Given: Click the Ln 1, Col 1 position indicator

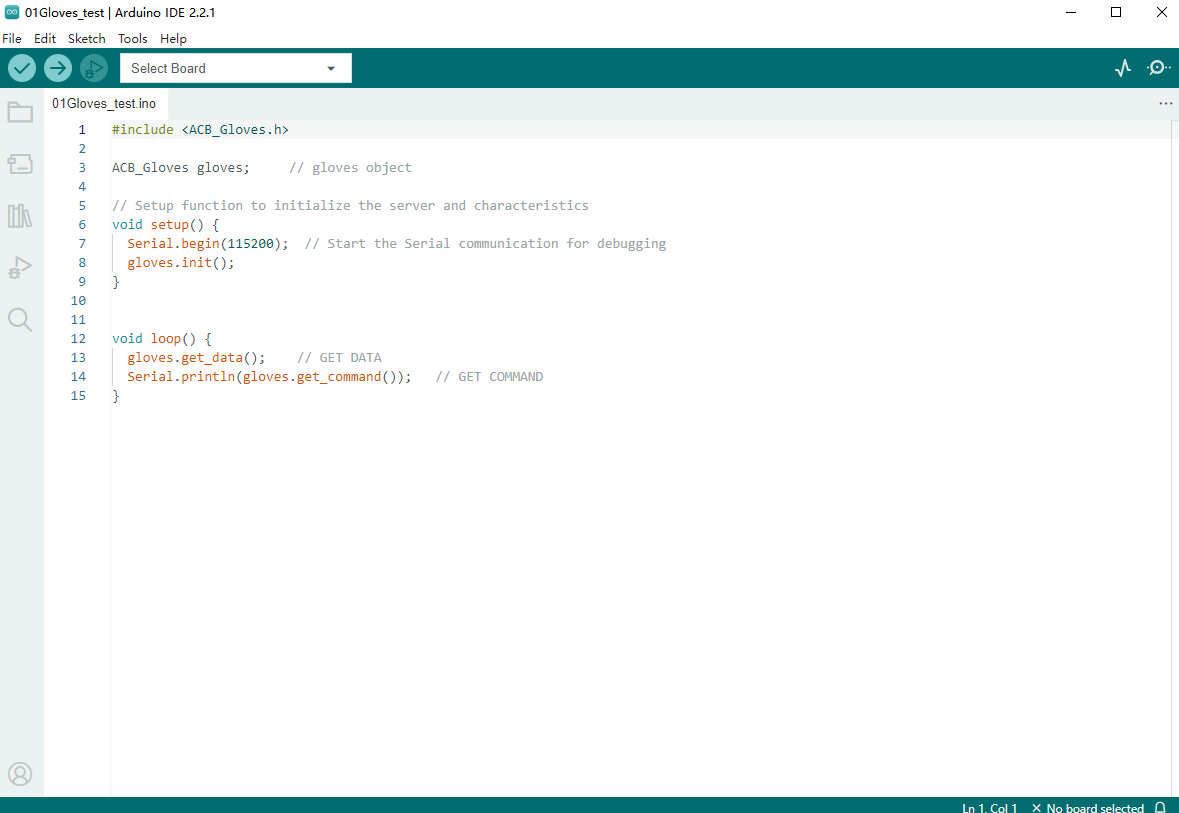Looking at the screenshot, I should [x=989, y=808].
